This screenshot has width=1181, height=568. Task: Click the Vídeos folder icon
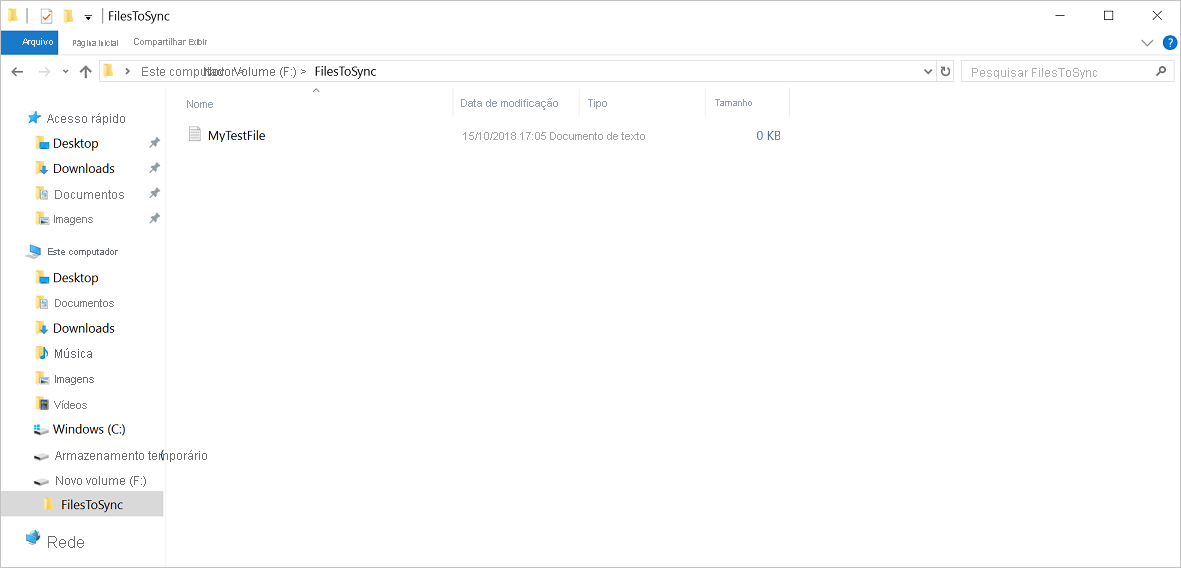[x=42, y=404]
